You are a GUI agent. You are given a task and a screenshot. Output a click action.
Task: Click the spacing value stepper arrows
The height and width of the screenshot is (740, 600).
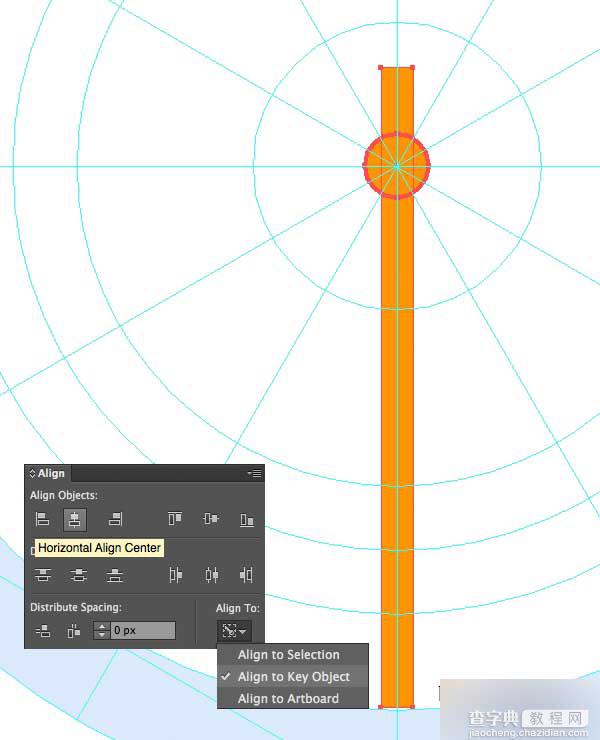click(101, 631)
